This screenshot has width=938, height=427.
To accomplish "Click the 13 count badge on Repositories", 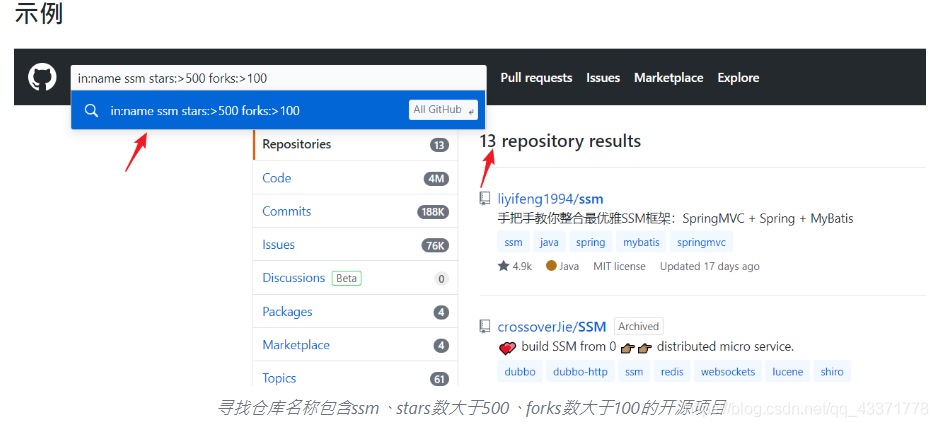I will pyautogui.click(x=439, y=145).
